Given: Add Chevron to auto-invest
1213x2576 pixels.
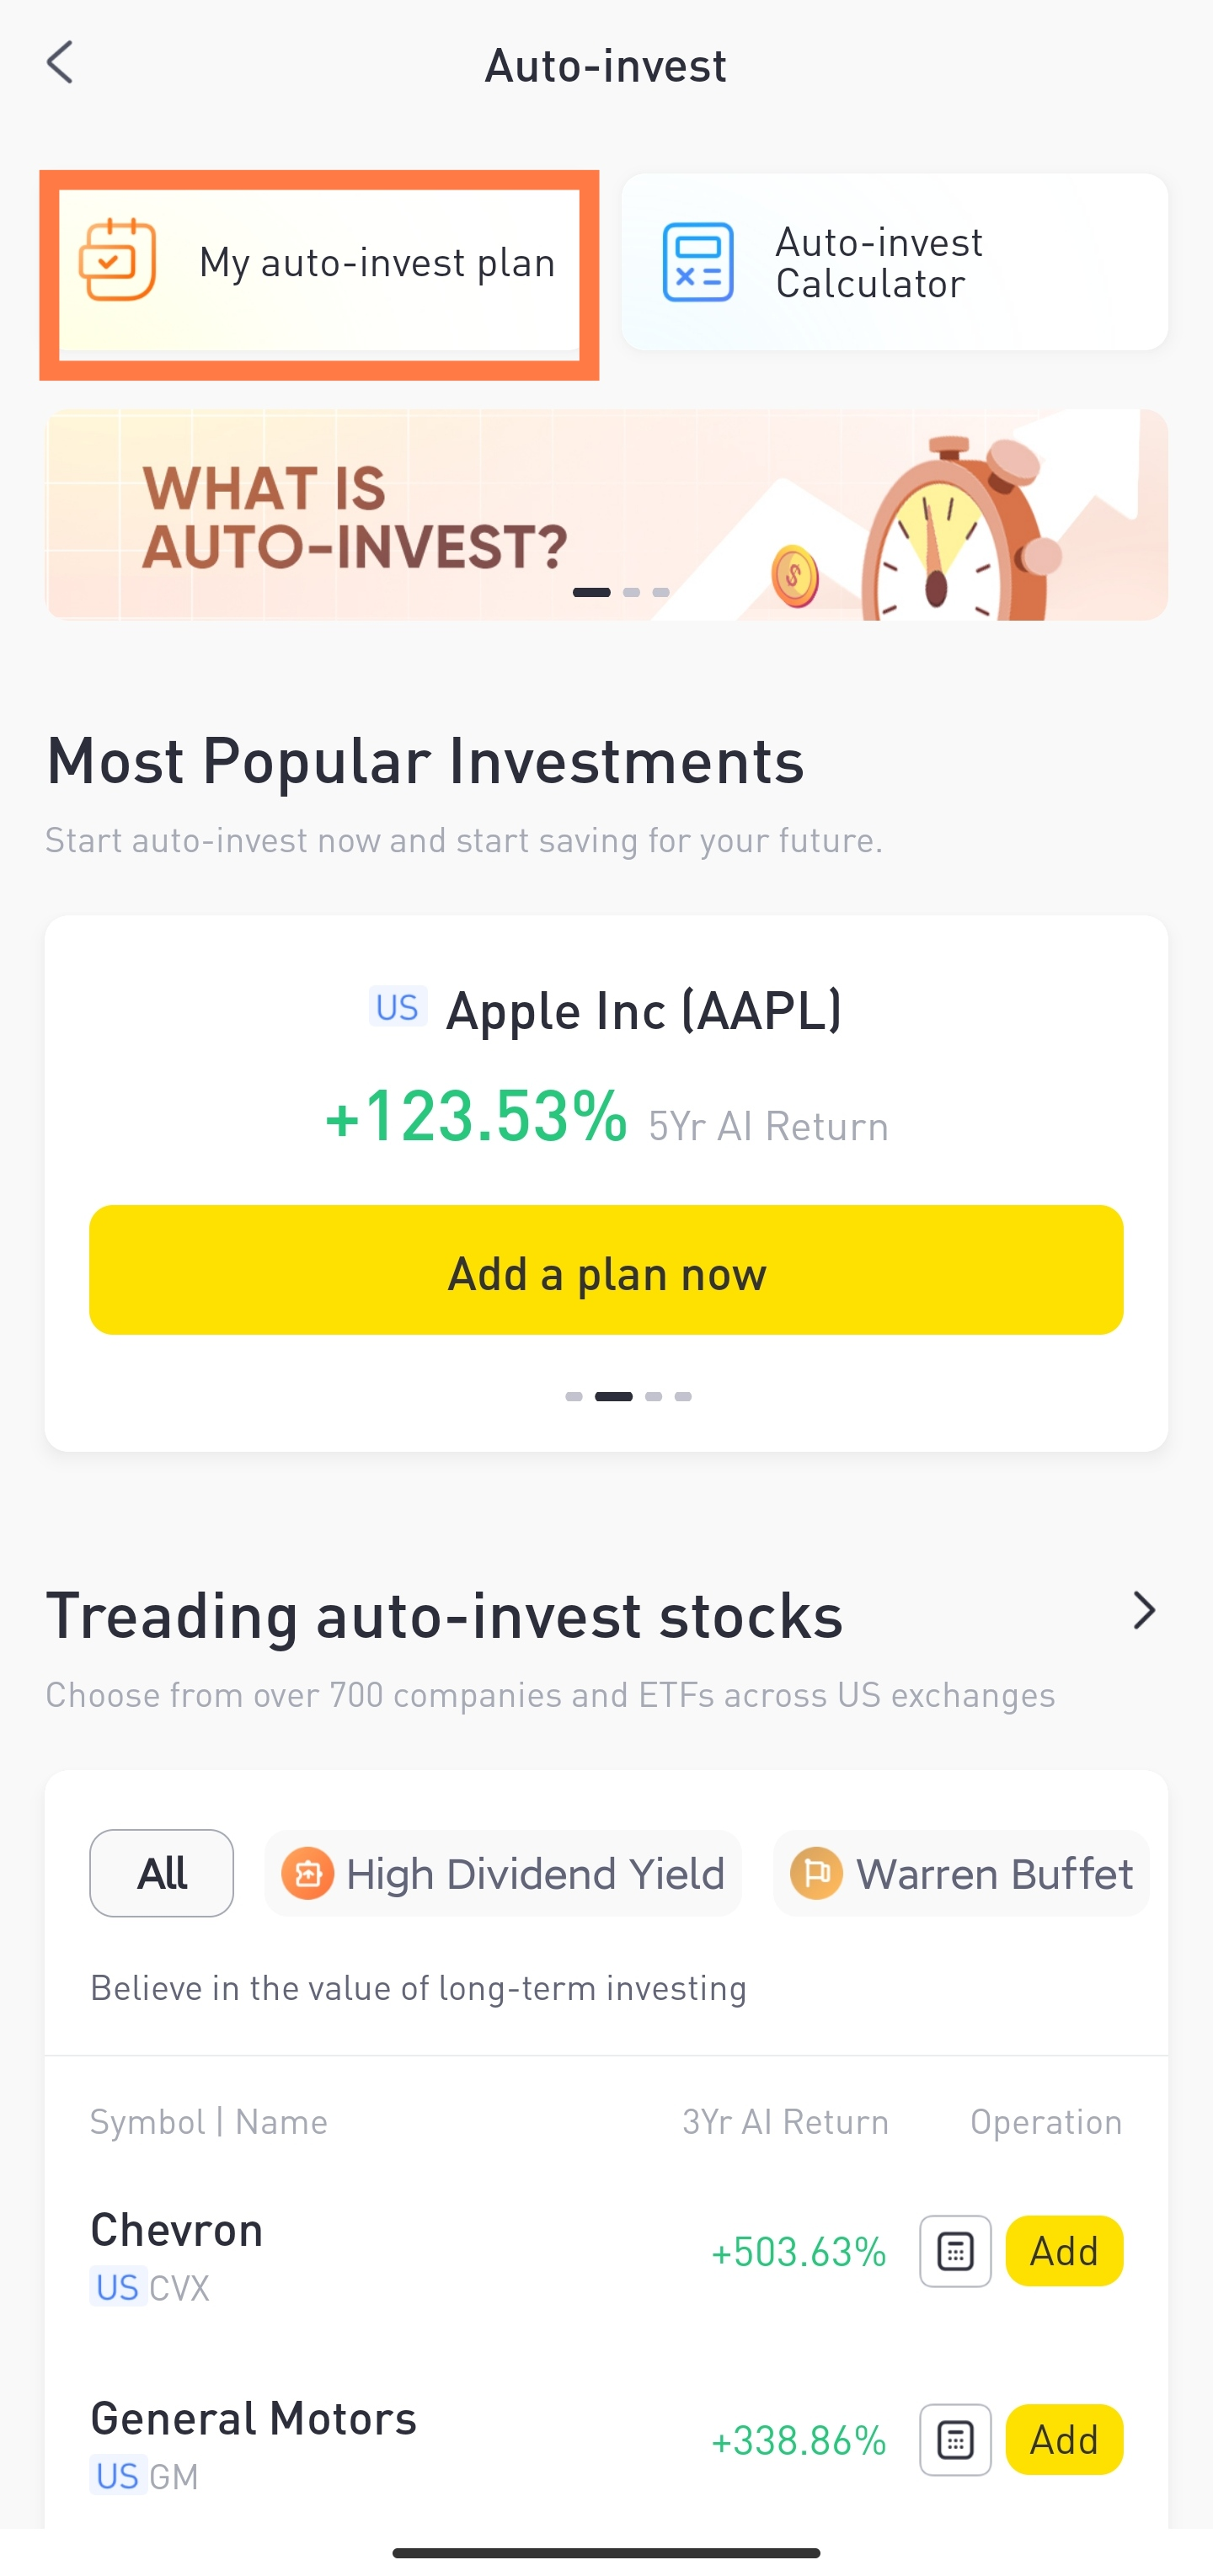Looking at the screenshot, I should 1063,2251.
